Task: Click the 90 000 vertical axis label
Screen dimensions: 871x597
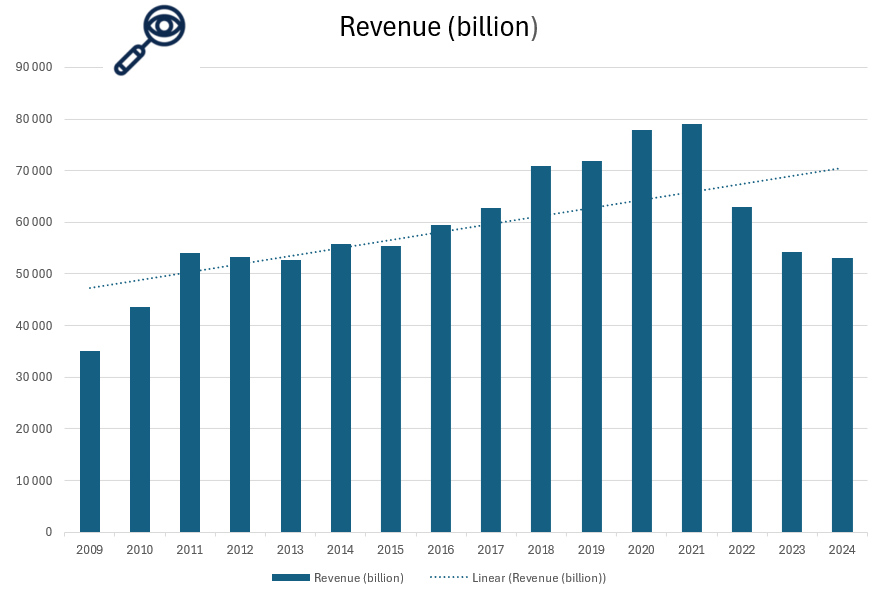Action: [34, 67]
